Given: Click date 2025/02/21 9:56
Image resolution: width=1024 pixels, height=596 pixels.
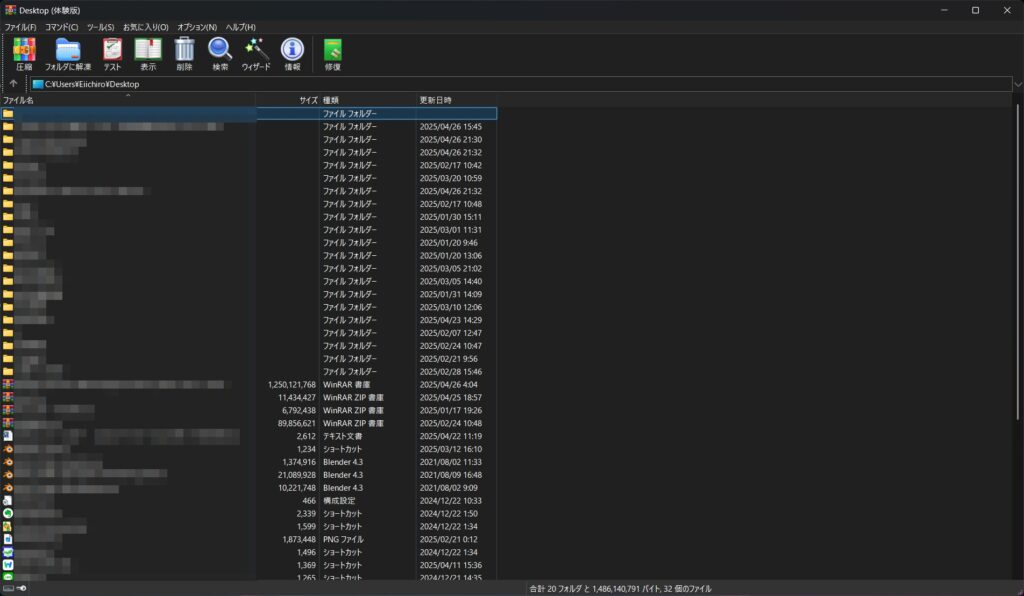Looking at the screenshot, I should click(449, 358).
